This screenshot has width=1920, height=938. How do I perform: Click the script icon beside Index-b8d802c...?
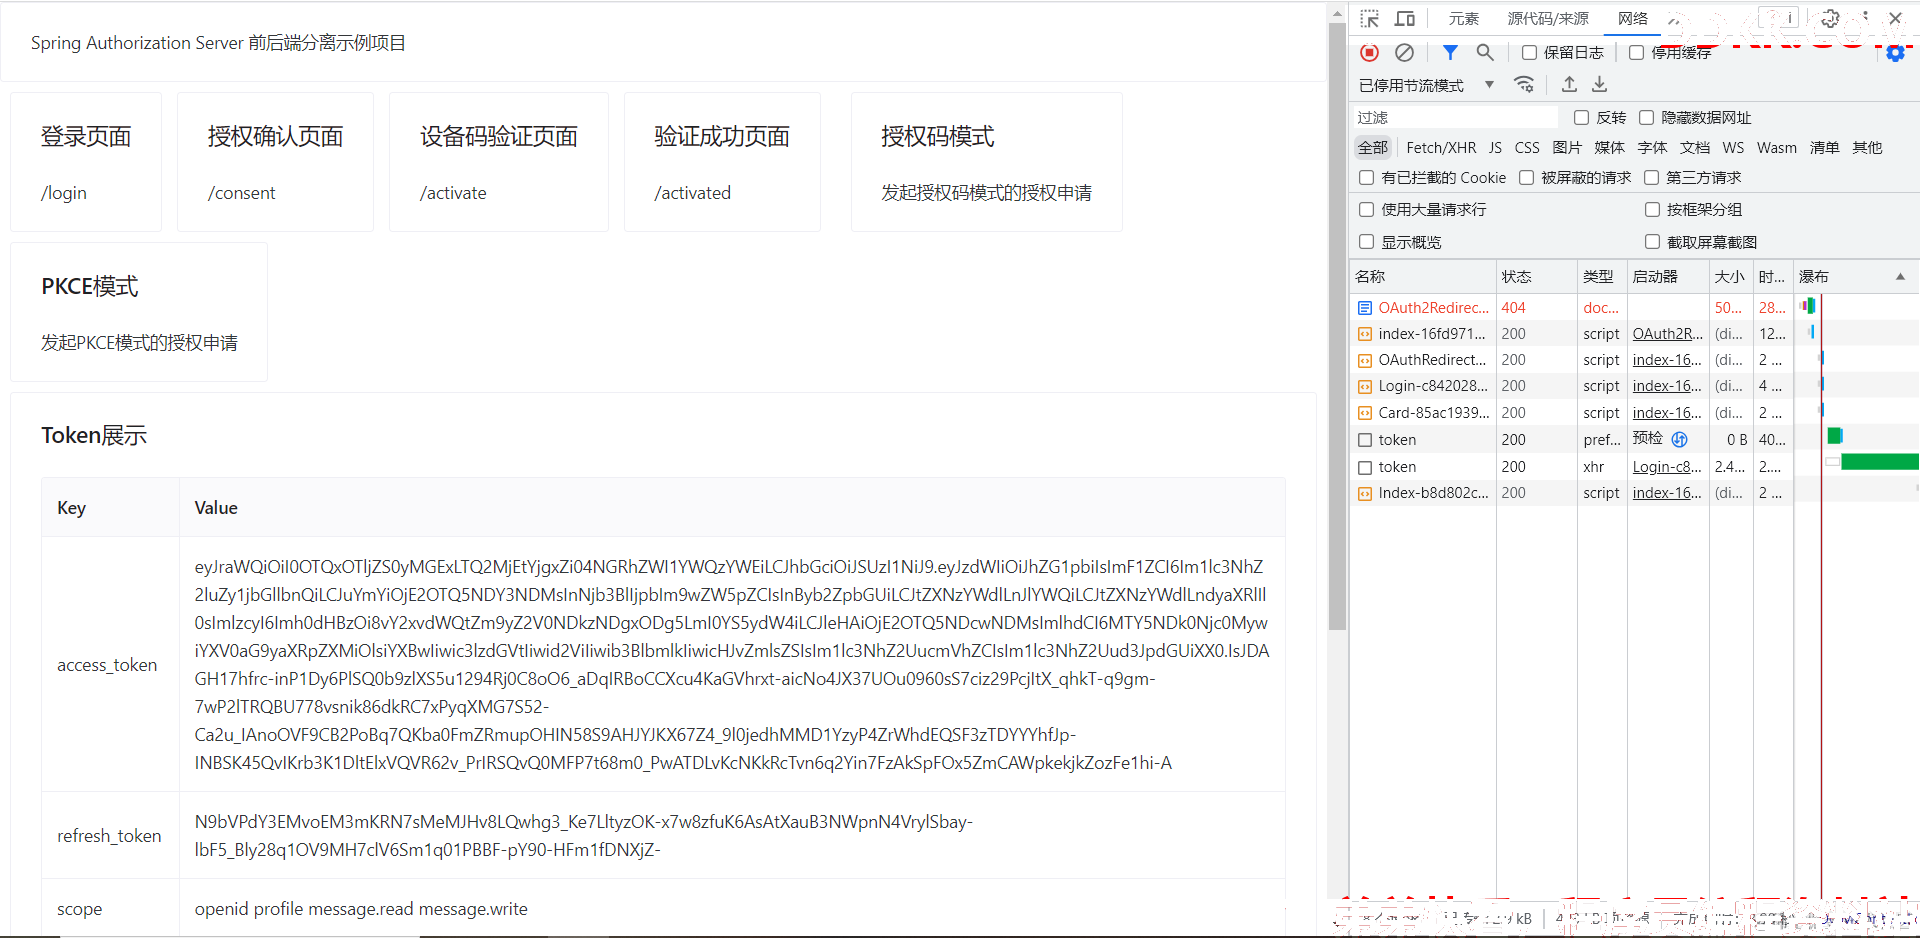point(1365,493)
